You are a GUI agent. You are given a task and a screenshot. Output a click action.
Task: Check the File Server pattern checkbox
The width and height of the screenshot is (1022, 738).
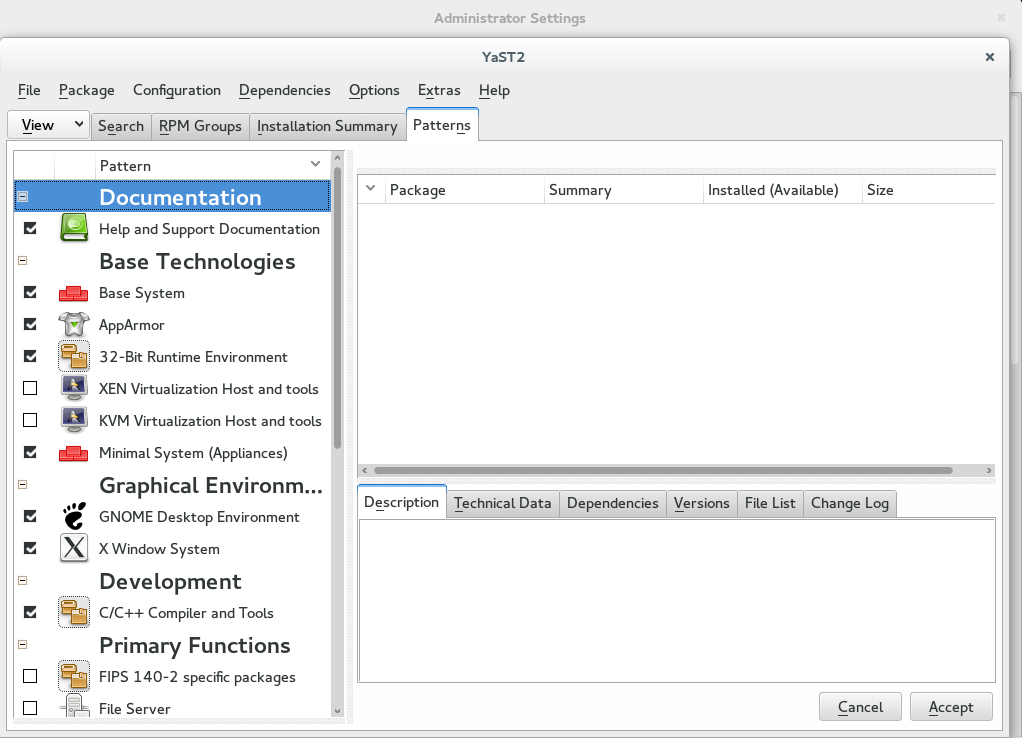click(x=29, y=708)
